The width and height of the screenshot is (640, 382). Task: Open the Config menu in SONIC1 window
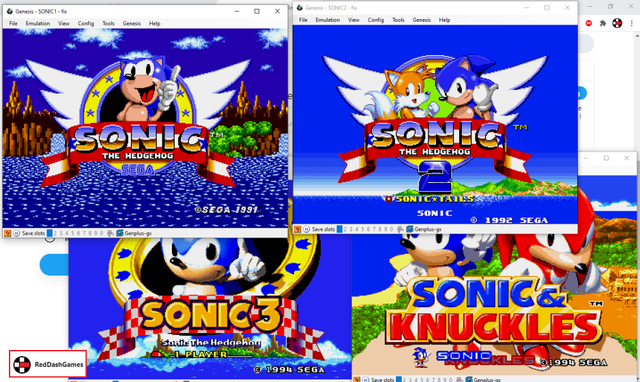coord(86,24)
